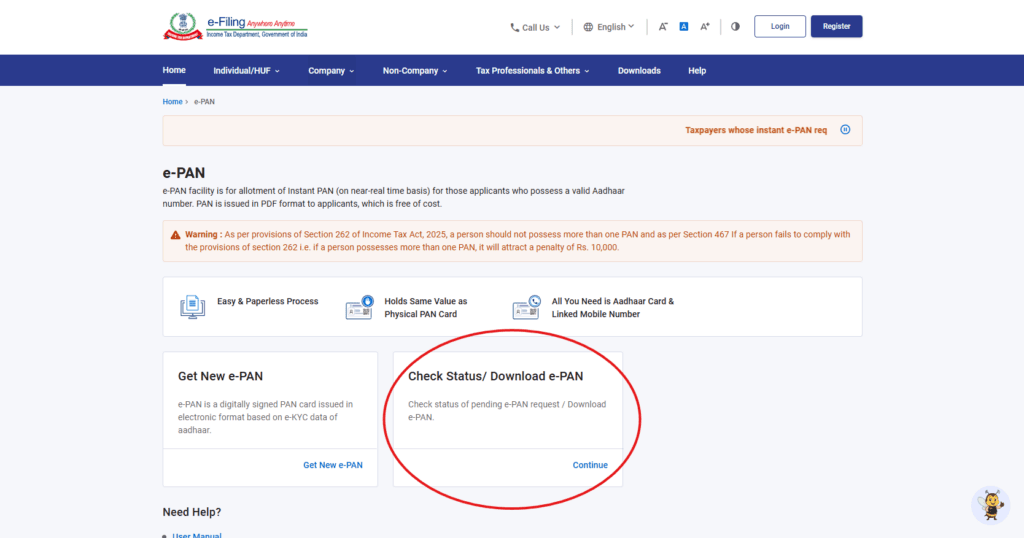This screenshot has width=1024, height=538.
Task: Click the globe language icon
Action: coord(588,27)
